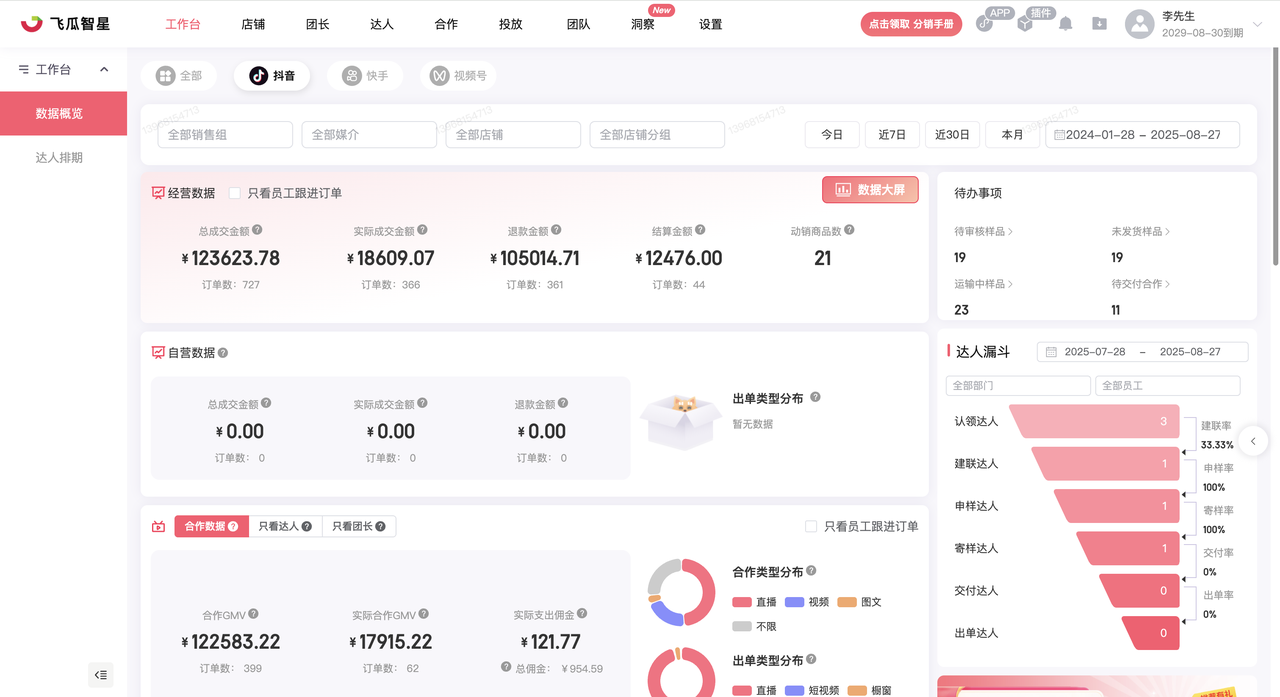Click help icon beside 出单类型分布 in 自营数据

[x=815, y=397]
